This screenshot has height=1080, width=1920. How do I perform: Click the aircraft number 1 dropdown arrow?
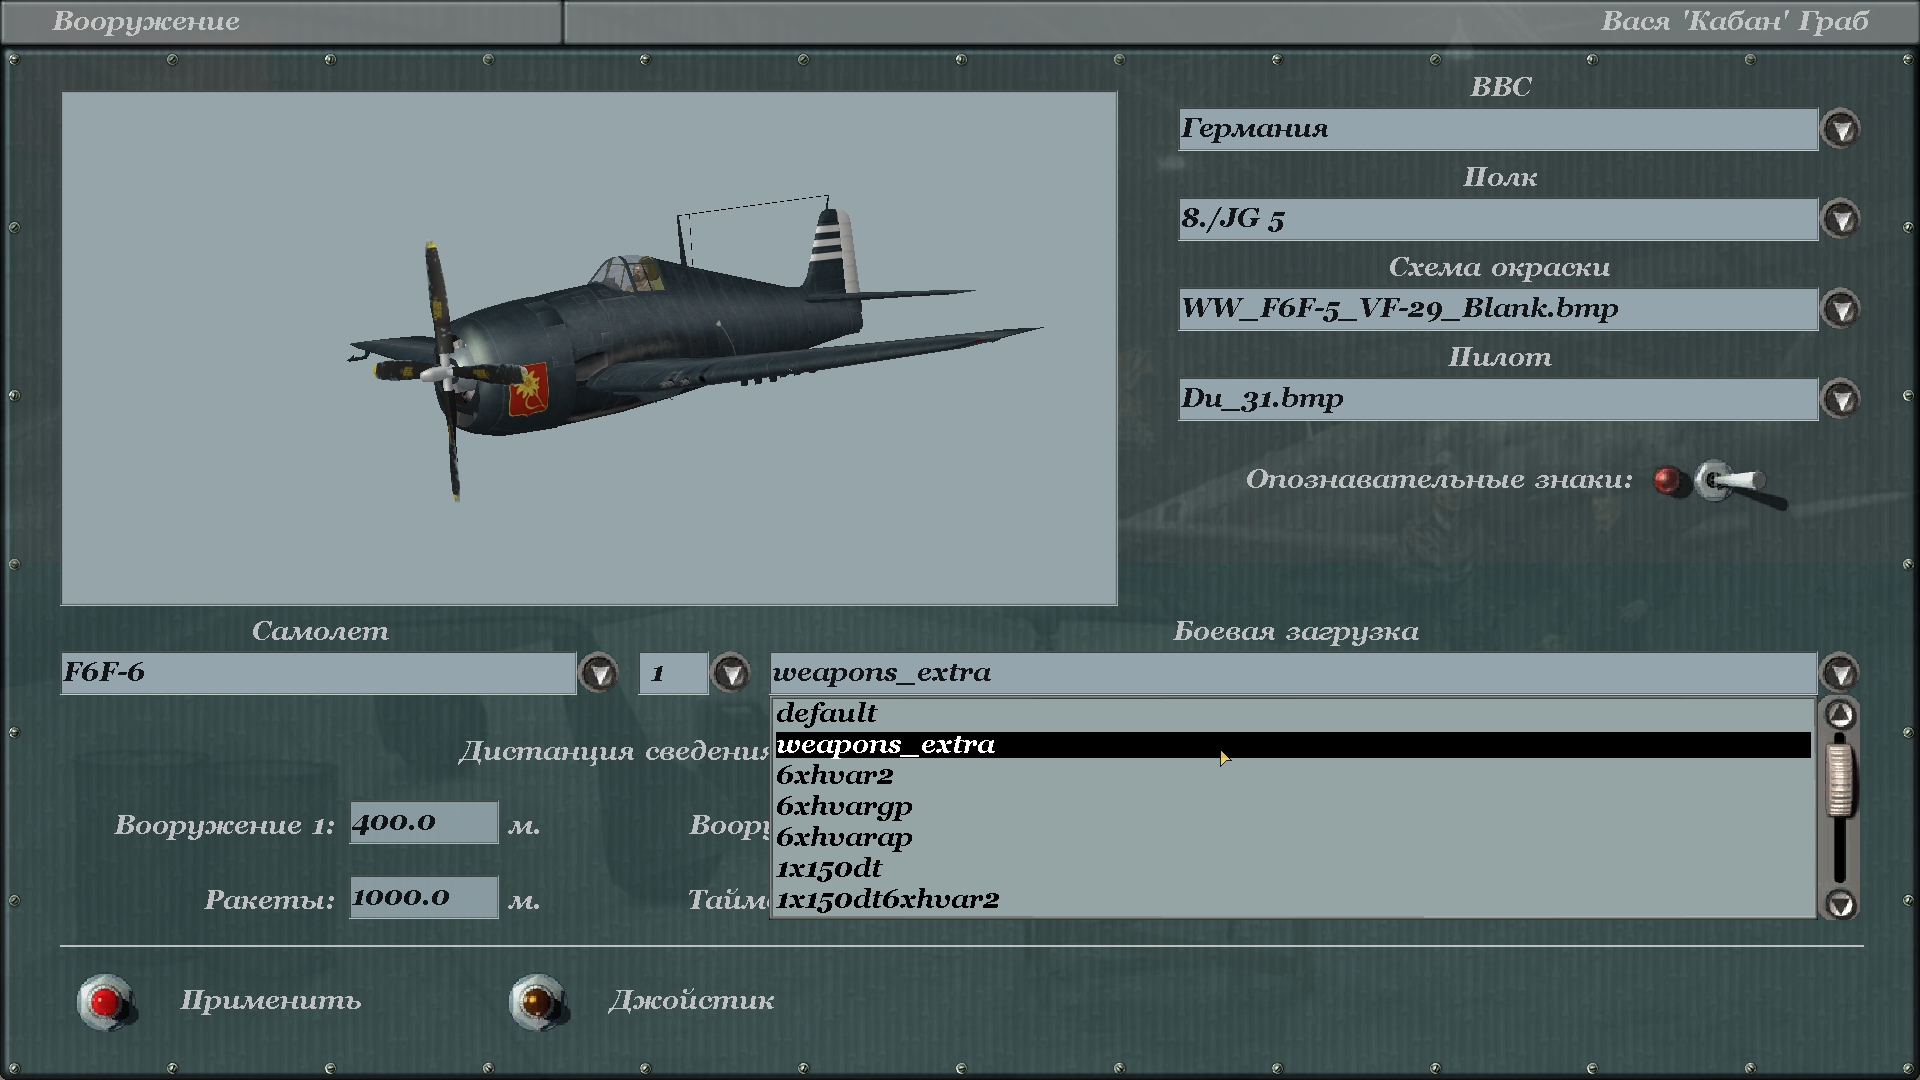point(731,674)
